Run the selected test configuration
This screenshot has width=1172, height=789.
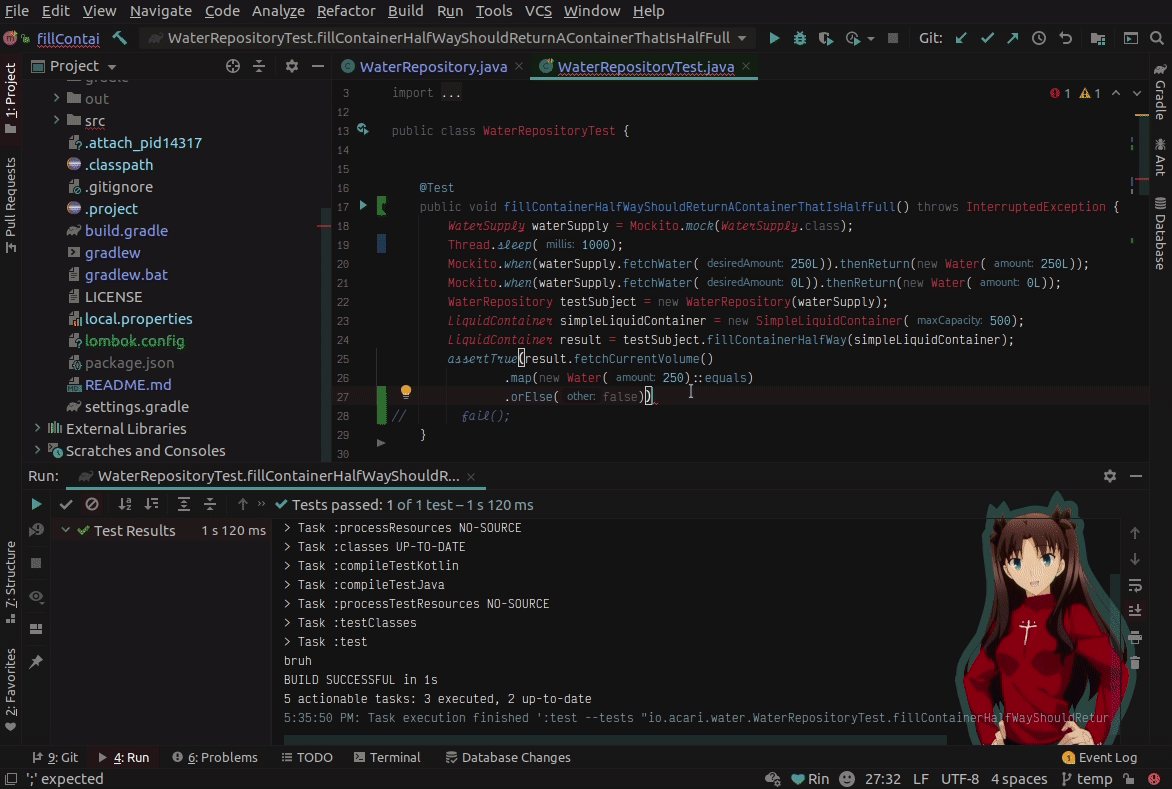(774, 38)
